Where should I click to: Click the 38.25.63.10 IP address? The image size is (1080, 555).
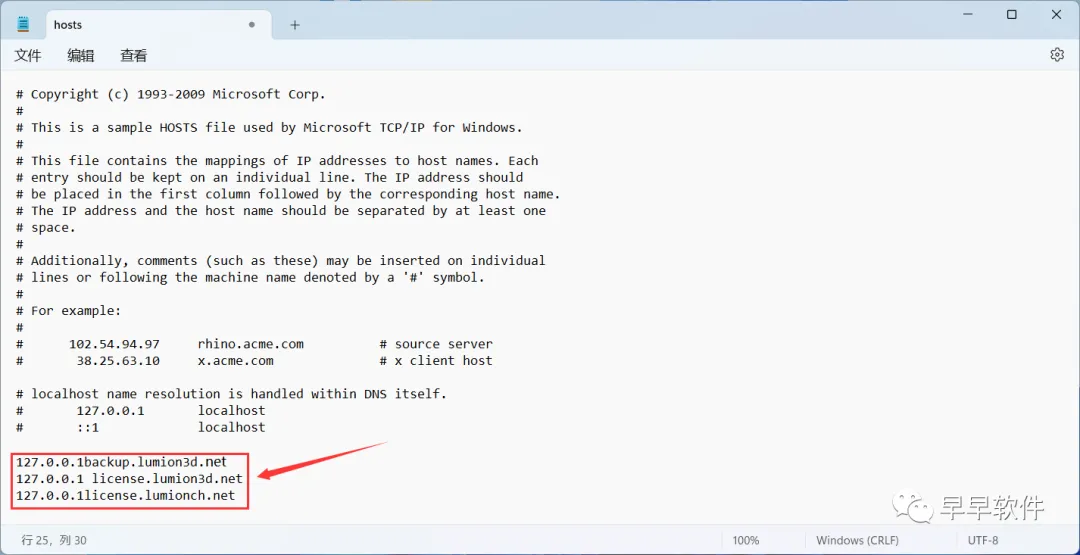pos(118,360)
